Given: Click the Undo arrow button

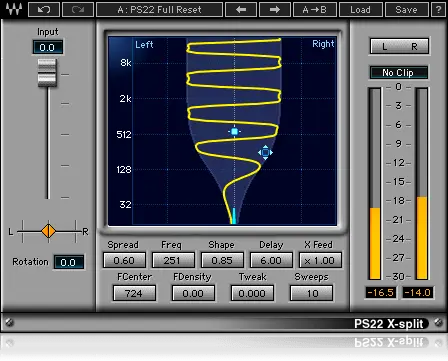Looking at the screenshot, I should (x=44, y=9).
